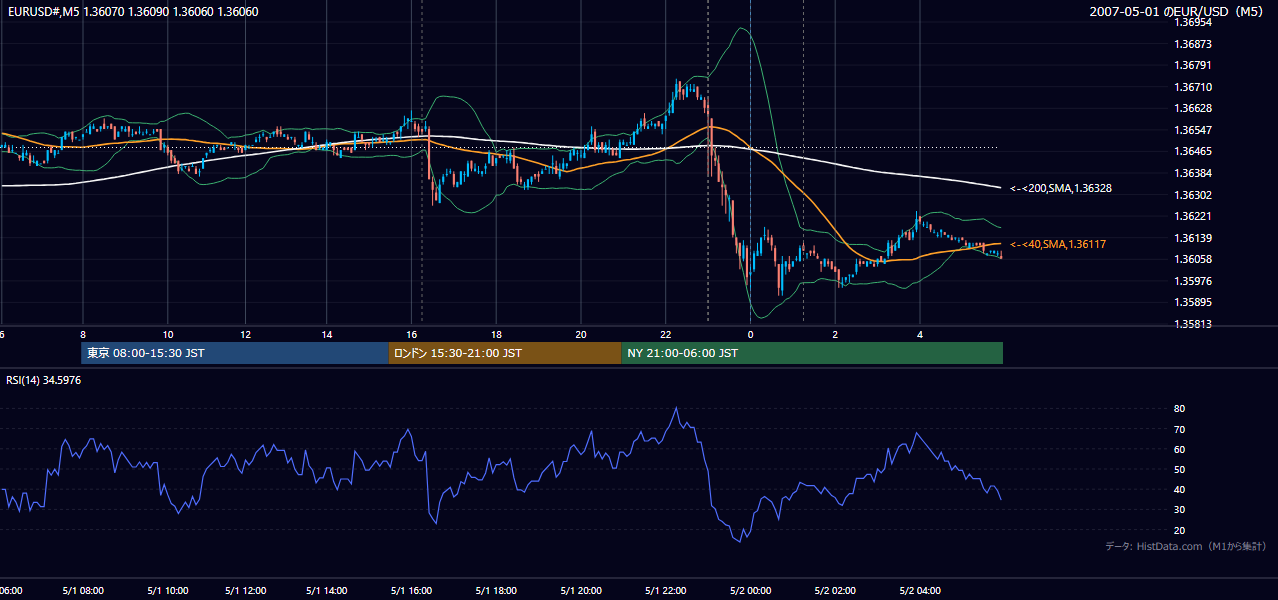Select the 東京 08:00-15:30 JST session bar
Viewport: 1278px width, 600px height.
[235, 353]
